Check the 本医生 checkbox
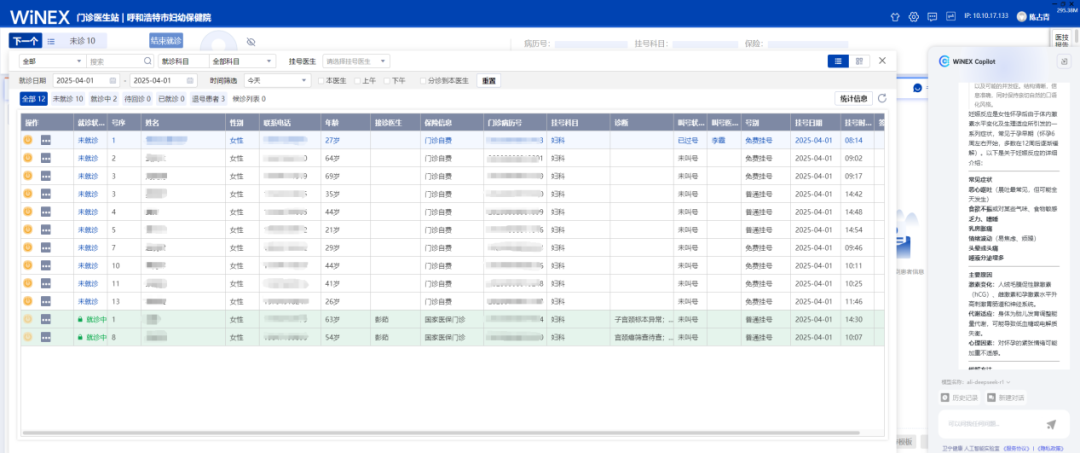This screenshot has height=453, width=1080. pyautogui.click(x=320, y=80)
